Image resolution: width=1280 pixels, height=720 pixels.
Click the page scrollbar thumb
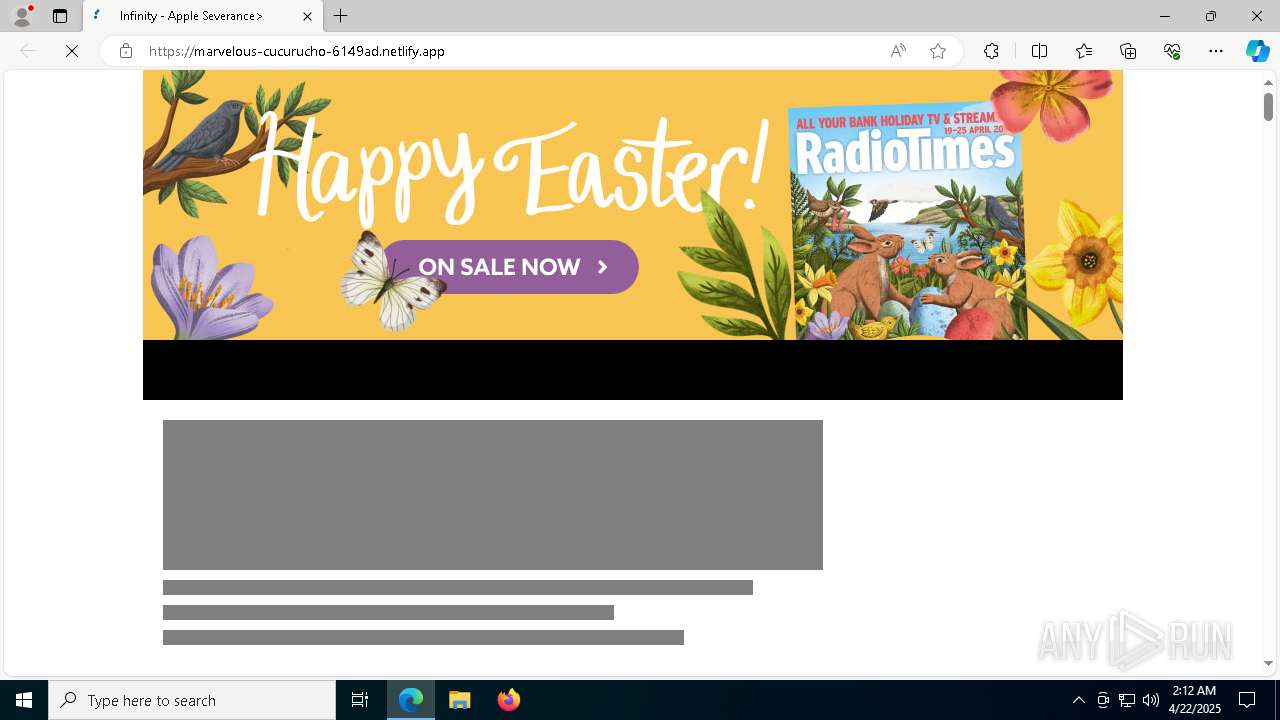(x=1268, y=106)
